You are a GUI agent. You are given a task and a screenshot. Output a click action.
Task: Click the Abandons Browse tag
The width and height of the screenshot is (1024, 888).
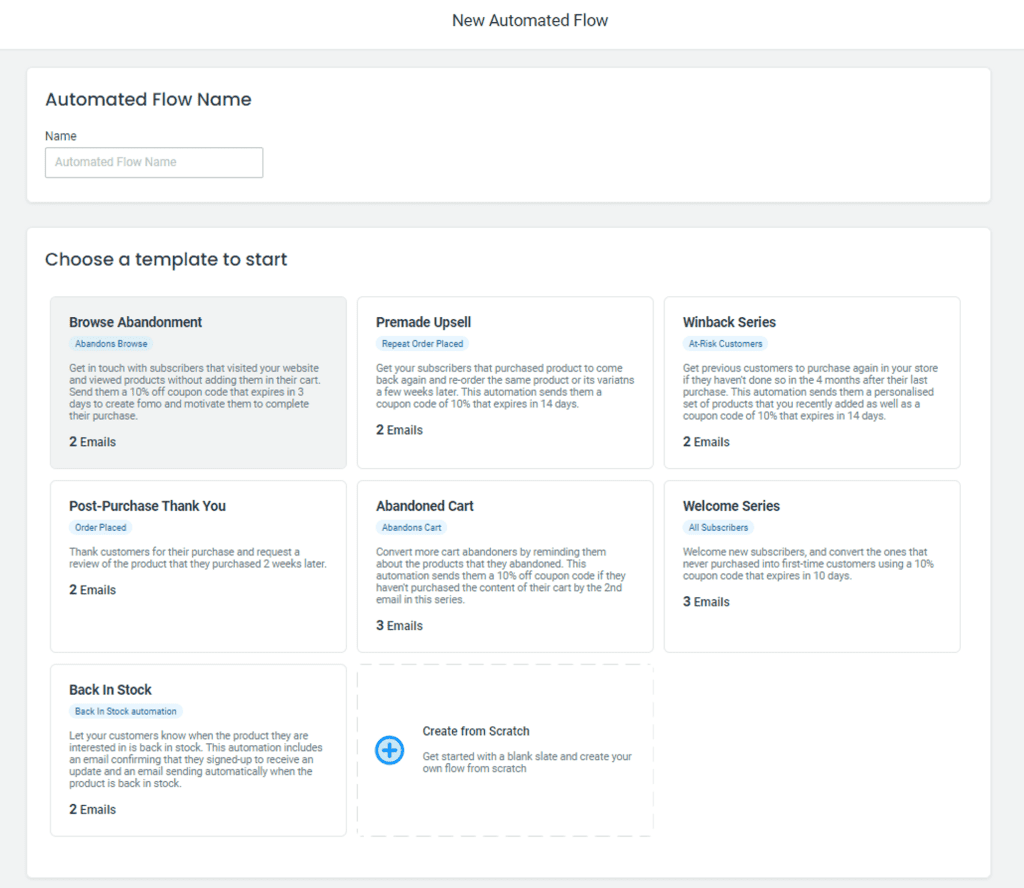pos(111,344)
